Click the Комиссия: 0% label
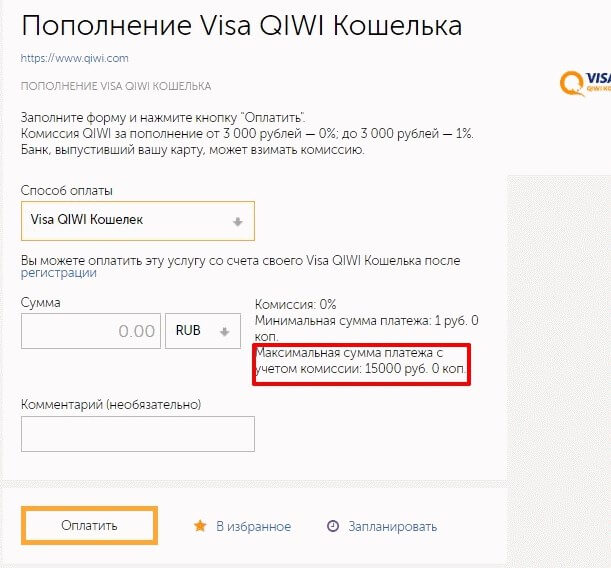The width and height of the screenshot is (611, 568). (x=296, y=304)
